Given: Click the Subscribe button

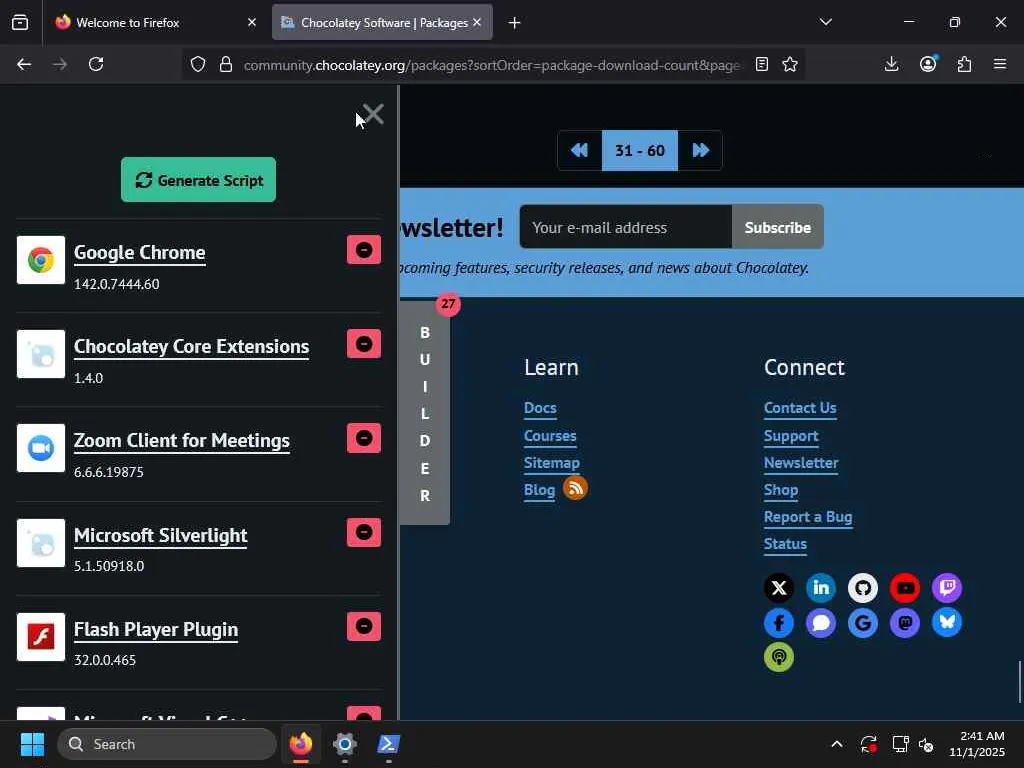Looking at the screenshot, I should tap(778, 227).
